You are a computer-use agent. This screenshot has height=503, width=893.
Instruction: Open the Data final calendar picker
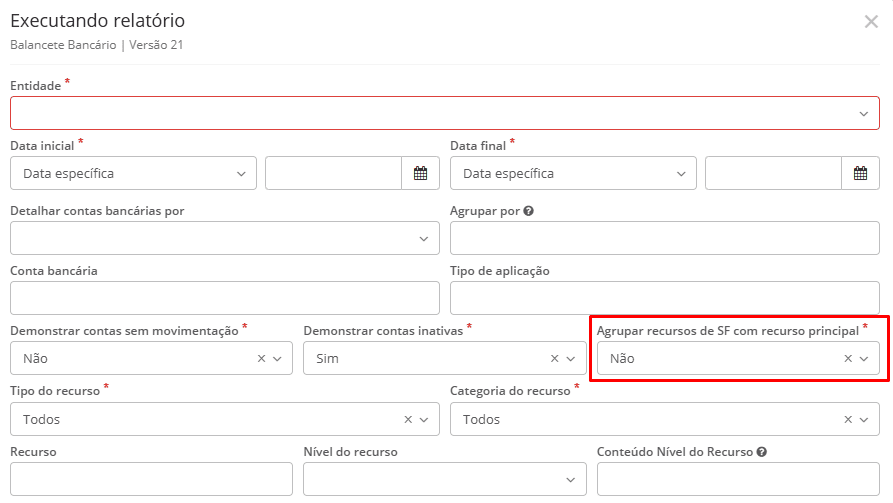pos(860,173)
